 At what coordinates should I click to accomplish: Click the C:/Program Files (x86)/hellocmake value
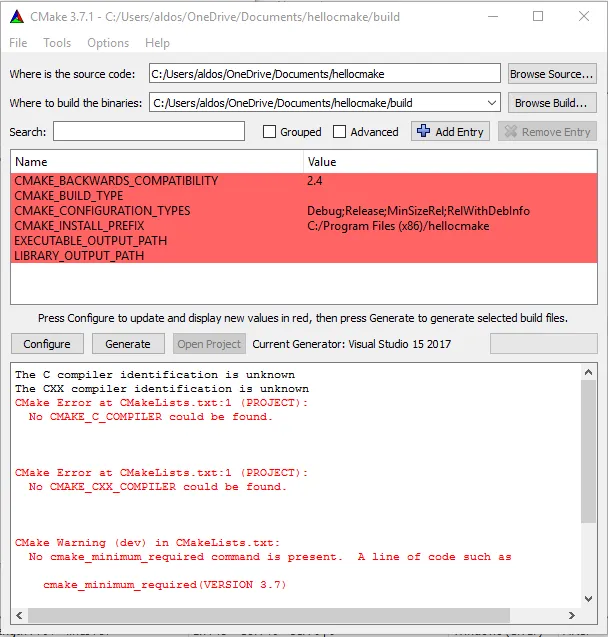398,226
